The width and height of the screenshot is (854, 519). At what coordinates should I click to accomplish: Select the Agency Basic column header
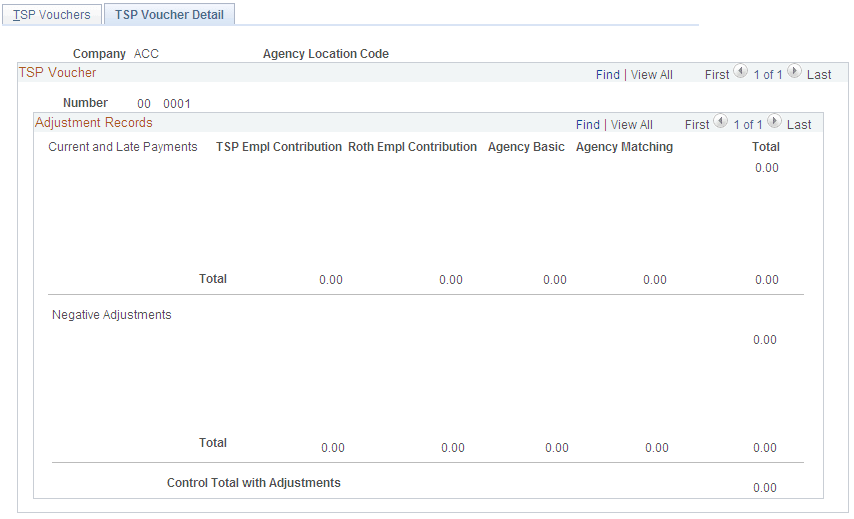pos(526,147)
